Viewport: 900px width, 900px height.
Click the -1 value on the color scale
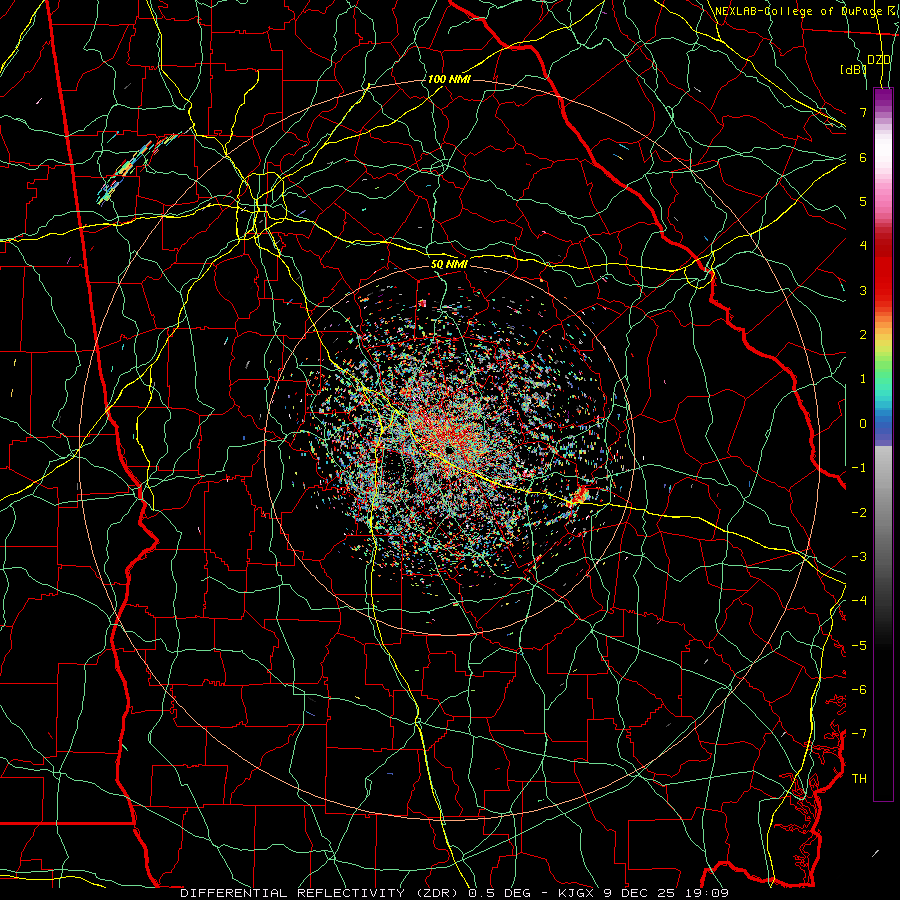tap(859, 468)
